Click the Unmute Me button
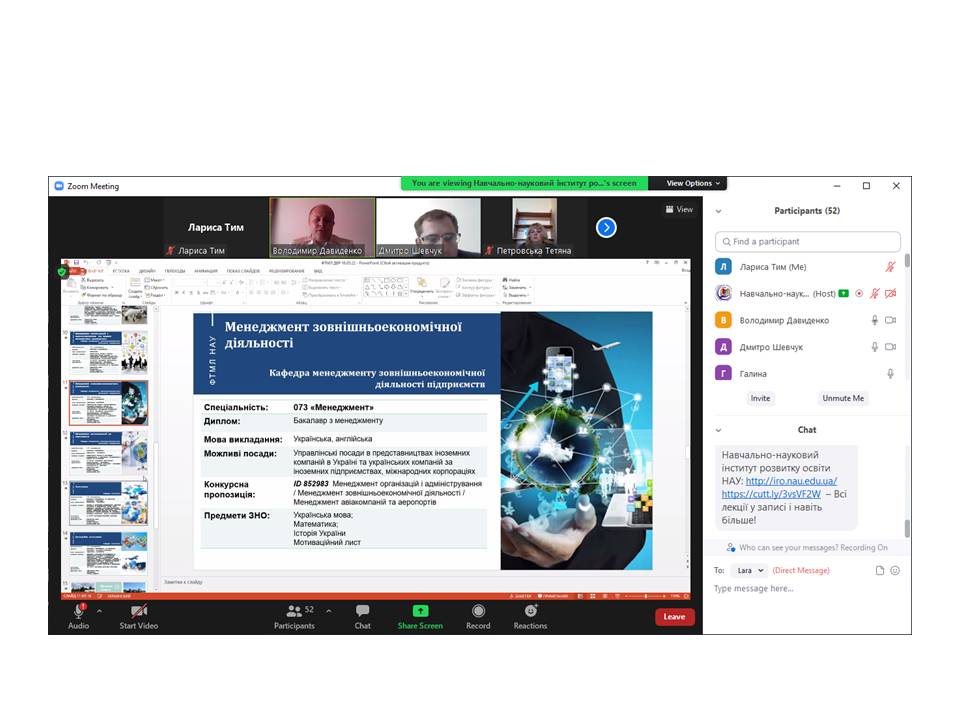Image resolution: width=960 pixels, height=720 pixels. point(843,398)
